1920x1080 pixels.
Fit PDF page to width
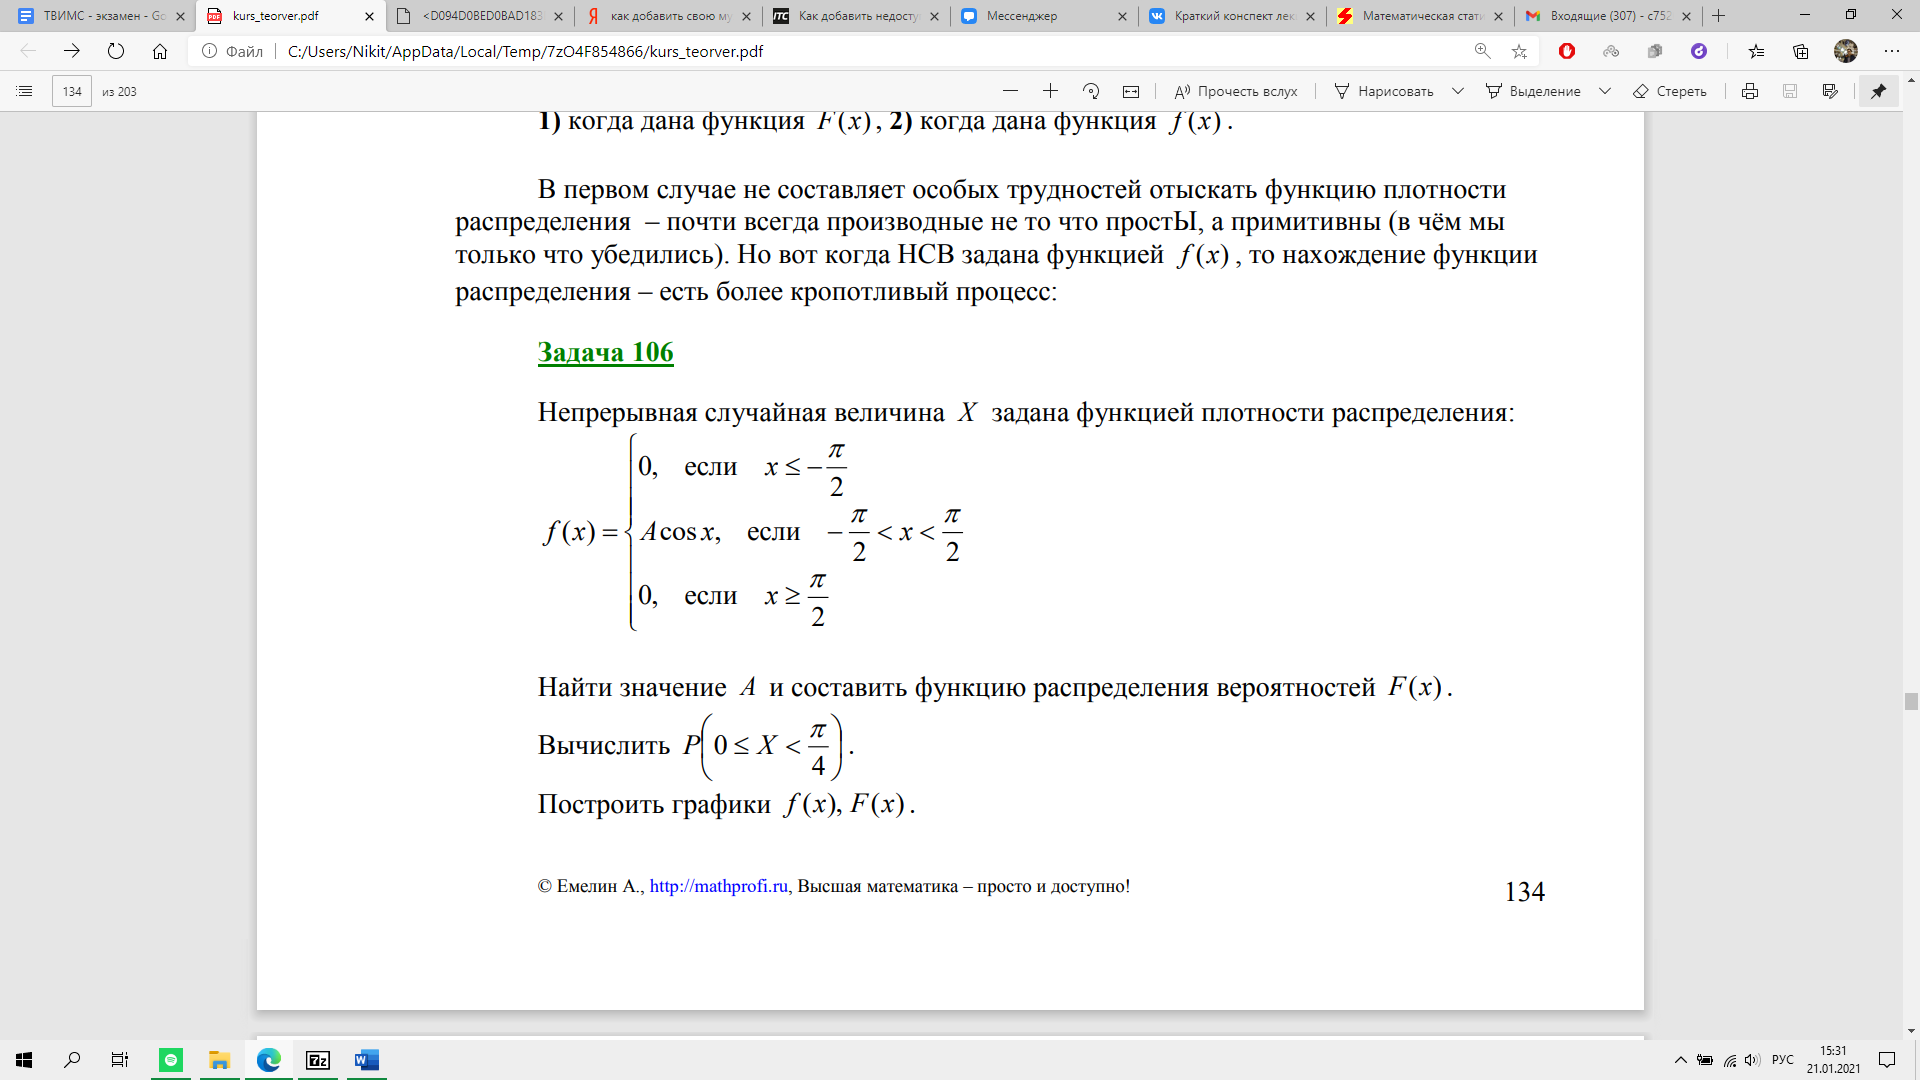coord(1131,91)
